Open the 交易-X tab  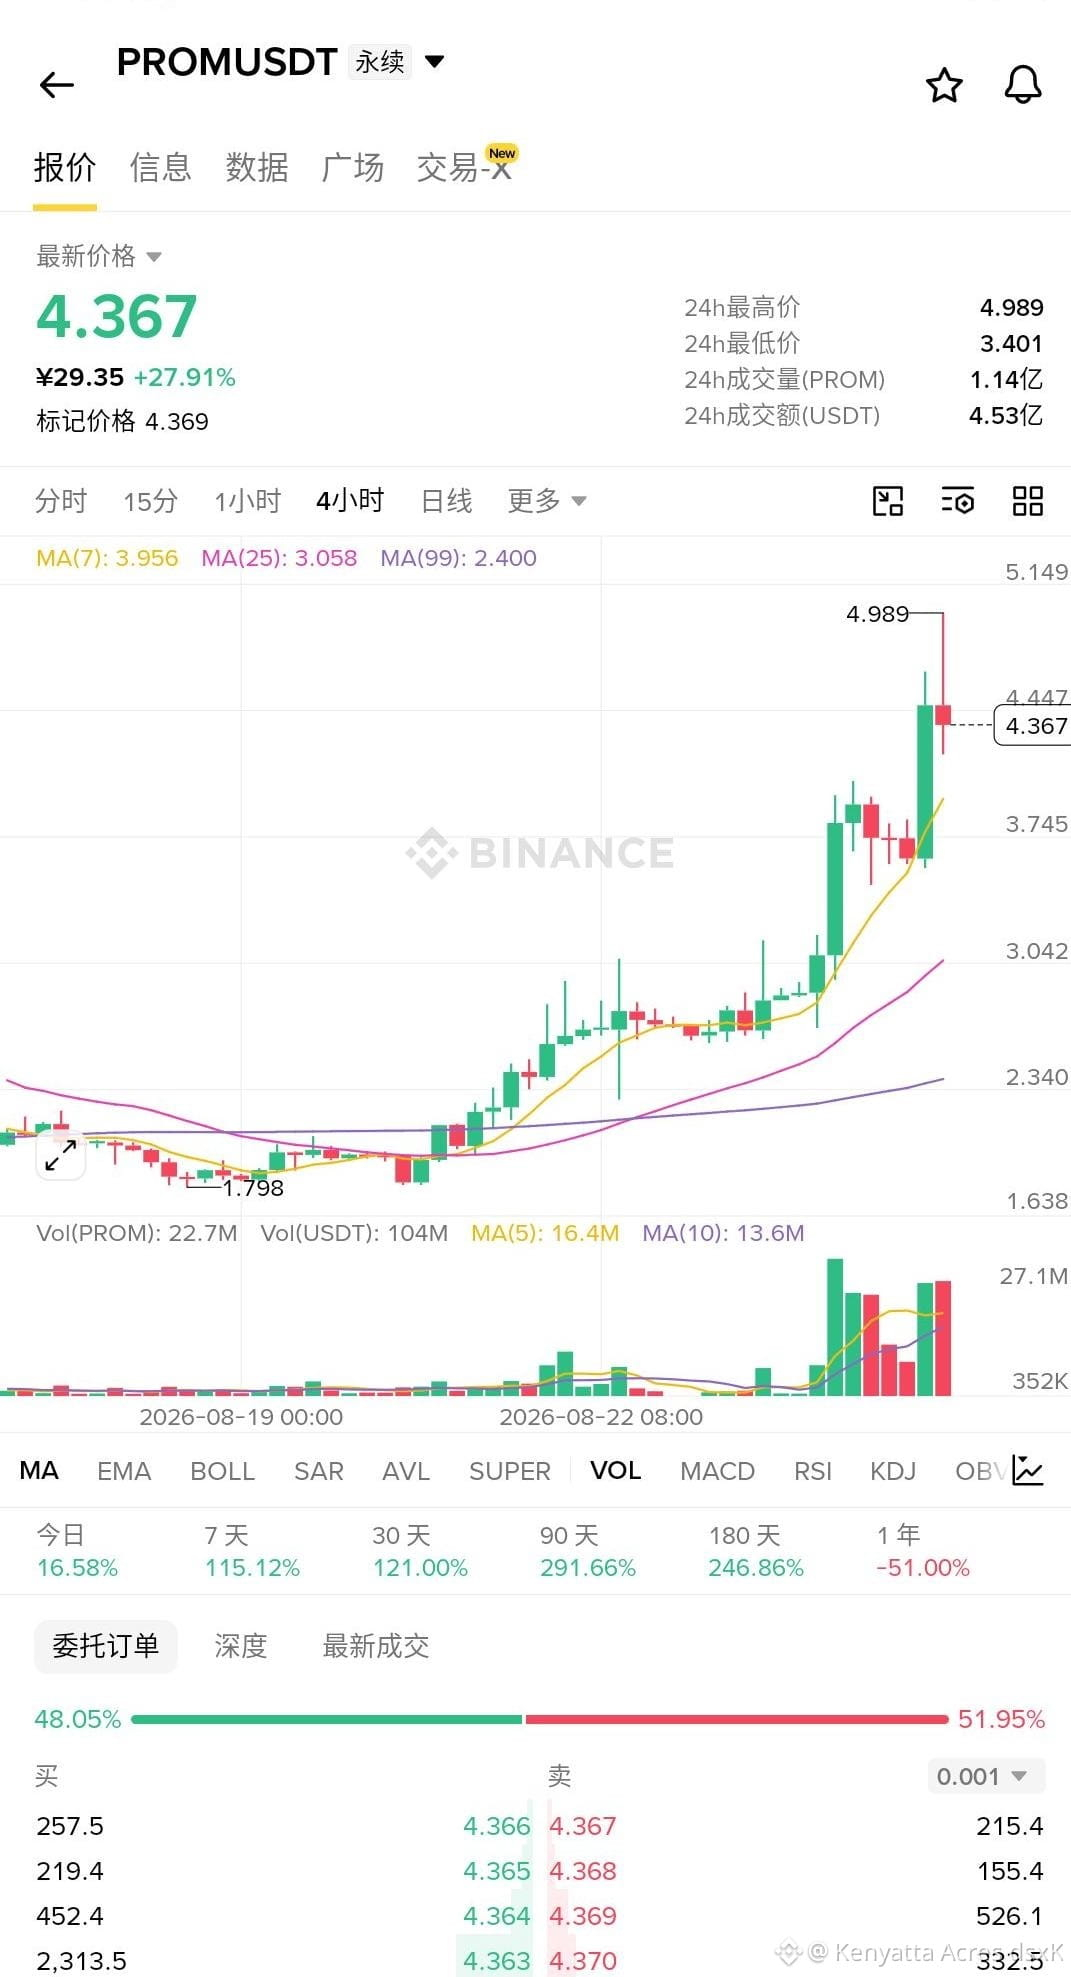465,167
